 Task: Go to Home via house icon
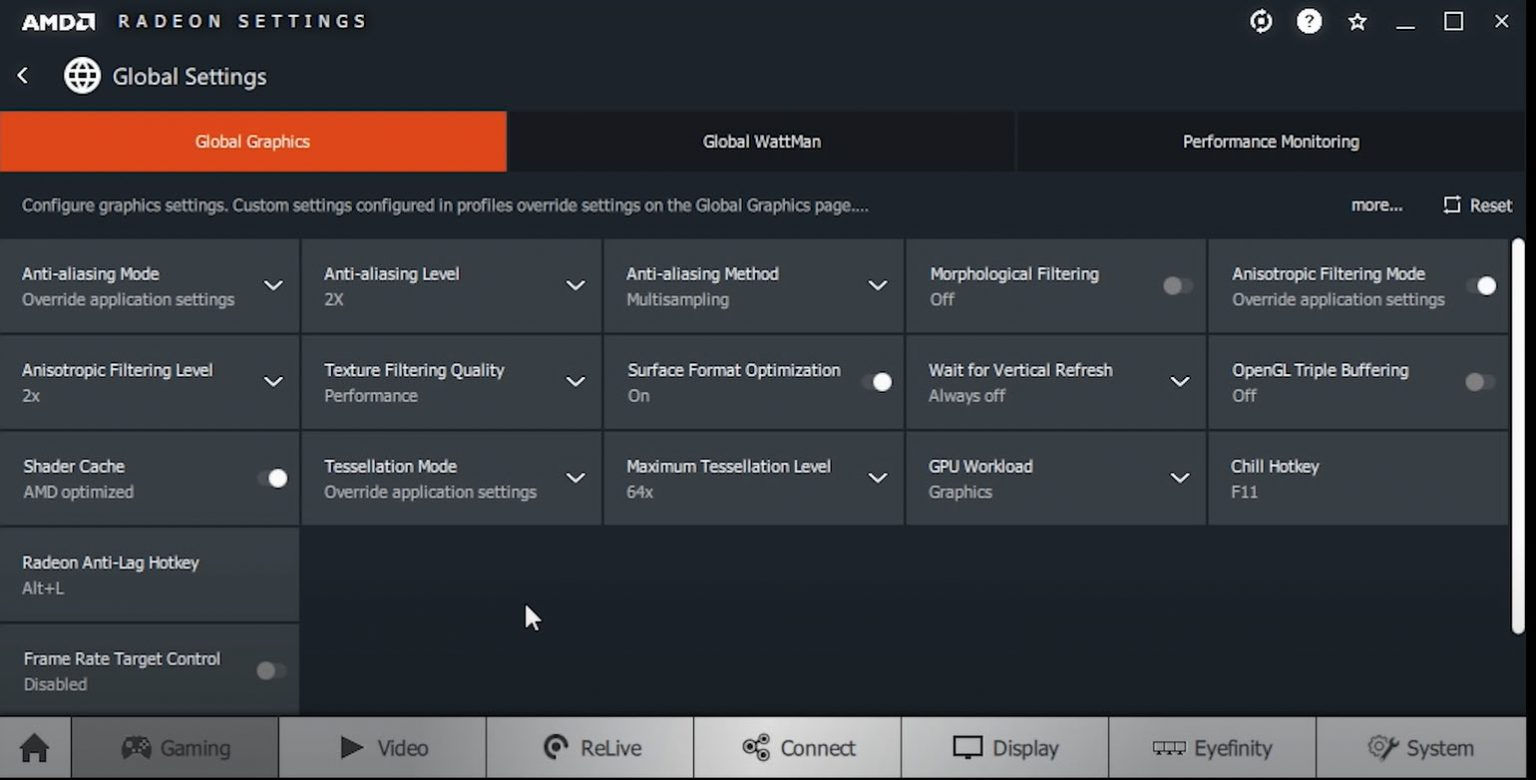pos(35,748)
